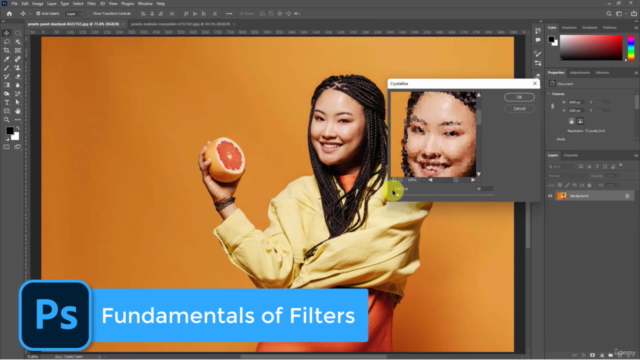640x360 pixels.
Task: Open the Color panel flyout menu
Action: pyautogui.click(x=636, y=28)
